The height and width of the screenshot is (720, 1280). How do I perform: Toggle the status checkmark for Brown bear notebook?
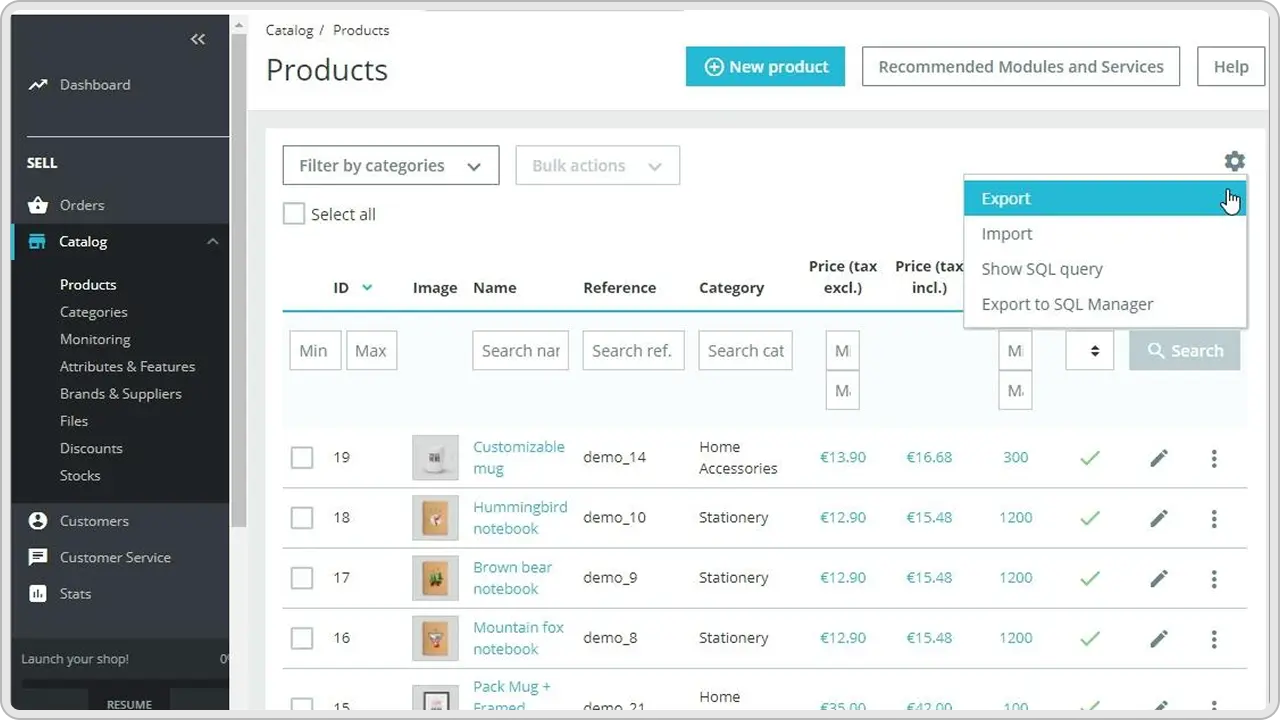[x=1089, y=578]
